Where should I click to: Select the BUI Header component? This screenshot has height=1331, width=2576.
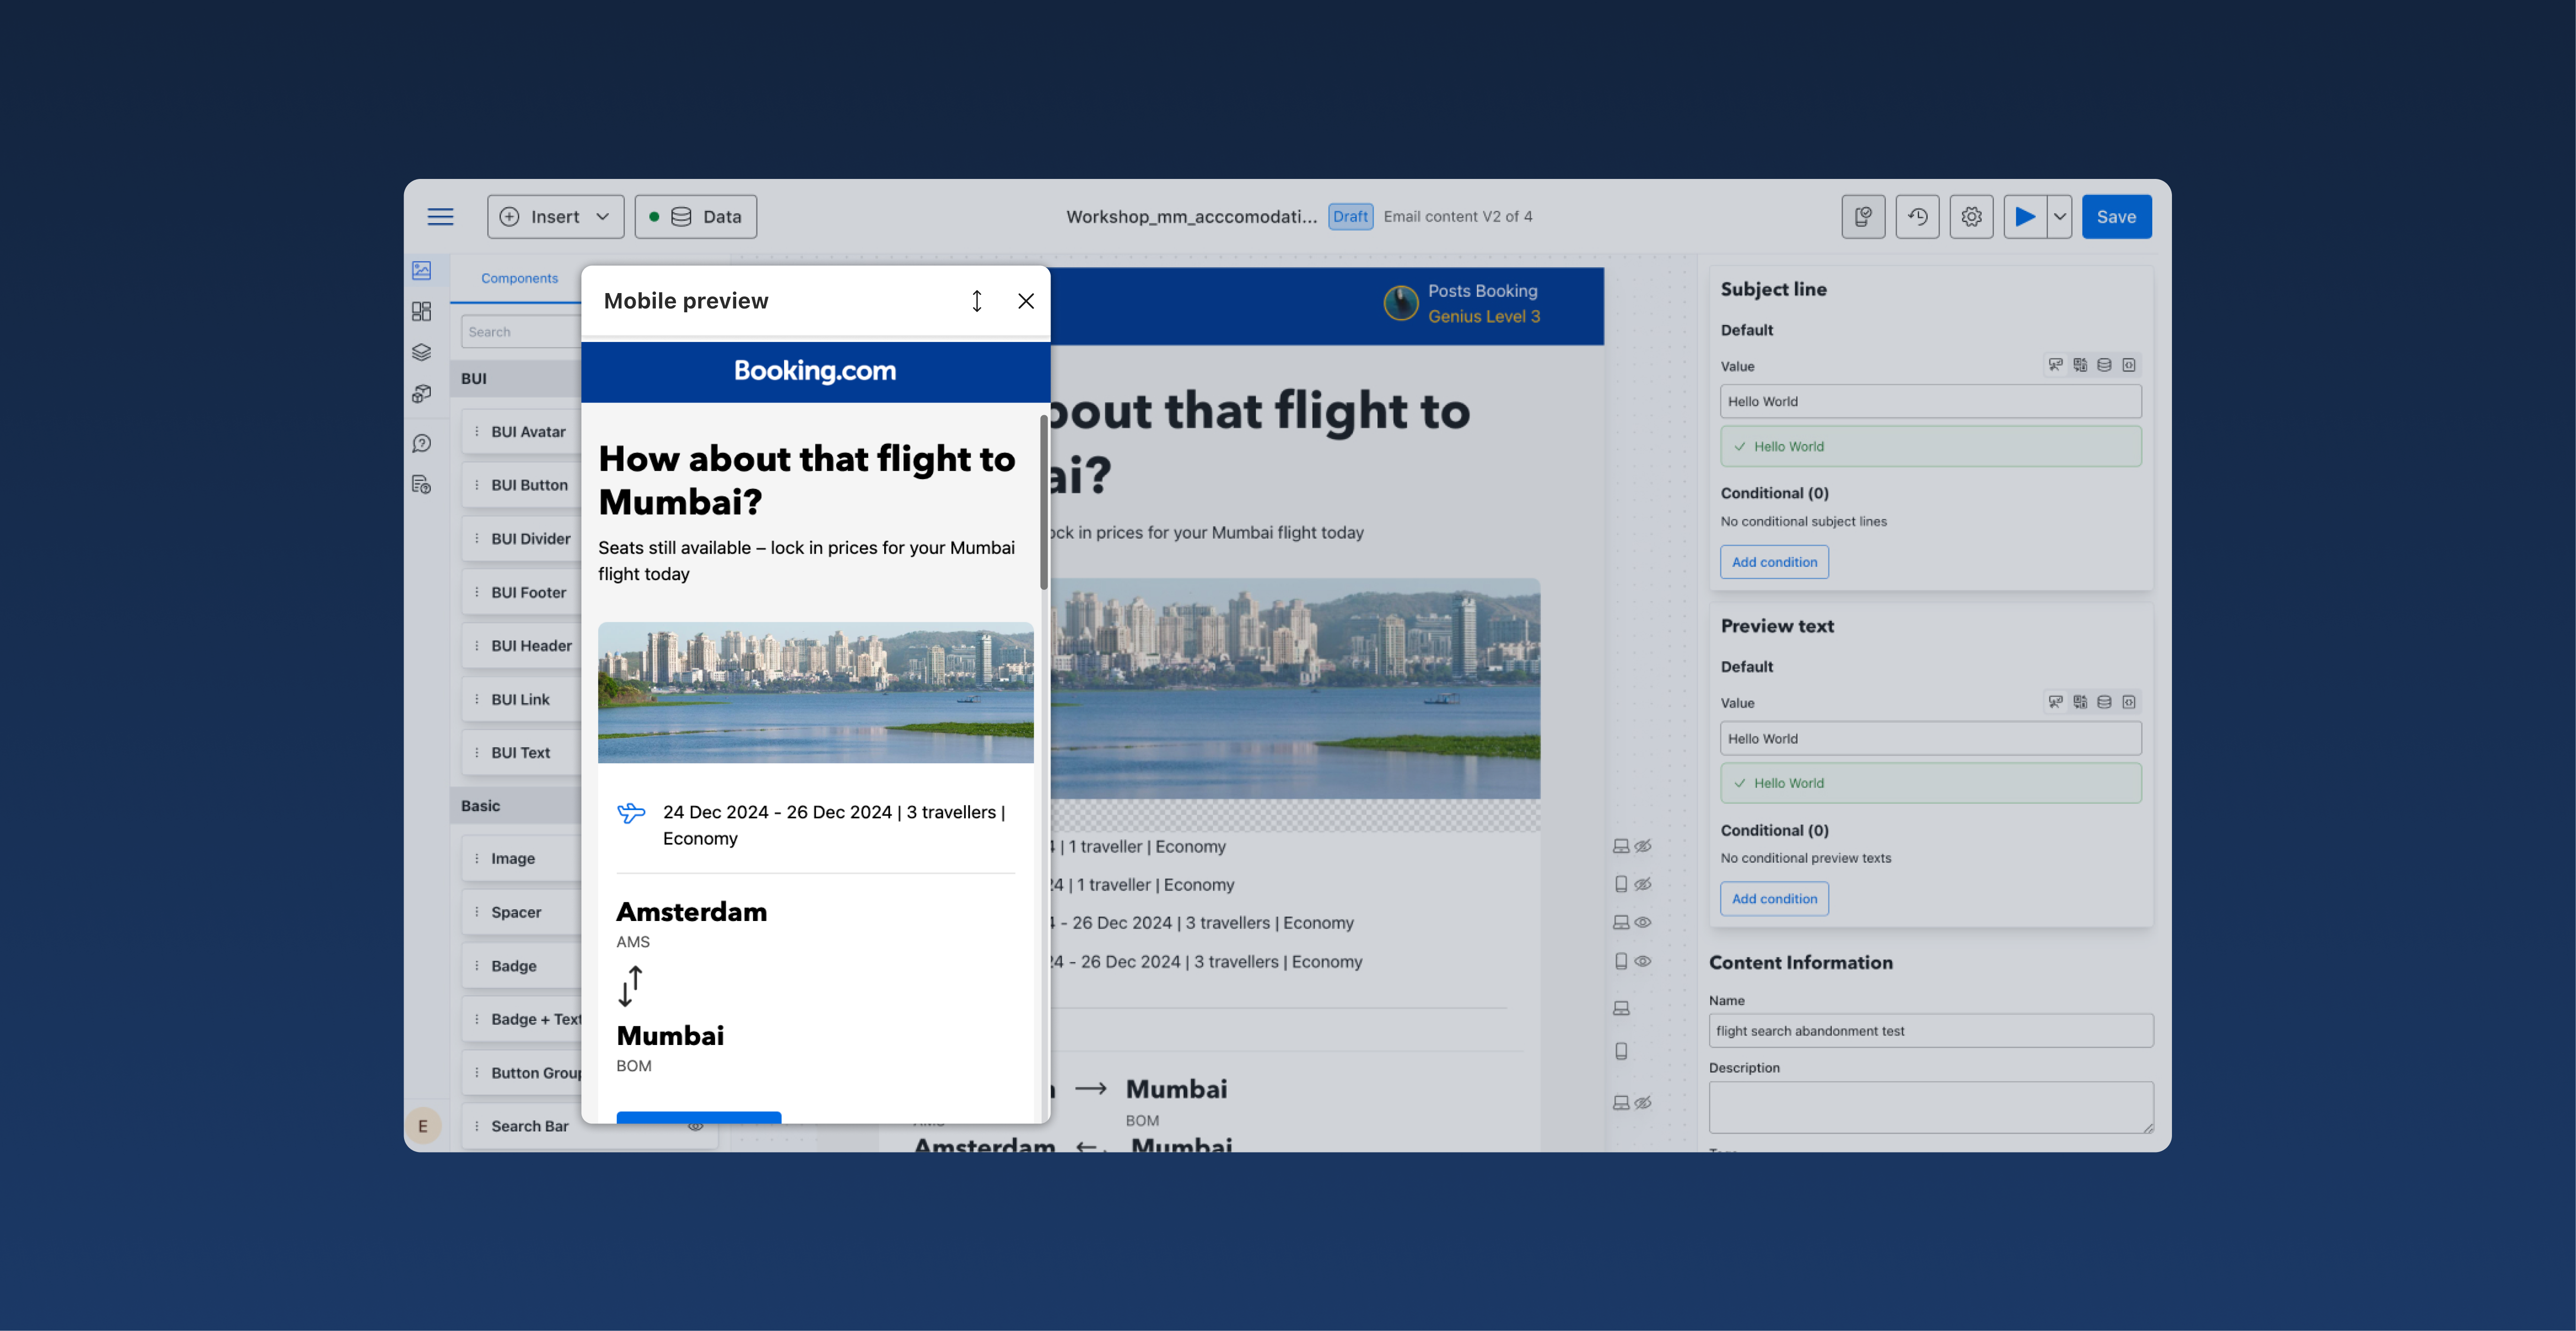(x=521, y=646)
